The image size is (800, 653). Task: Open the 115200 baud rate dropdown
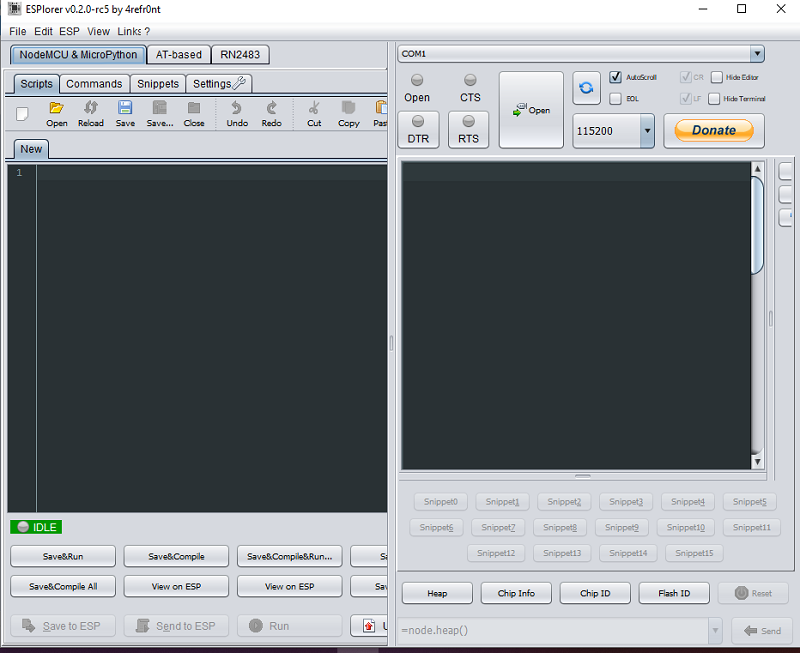(x=647, y=130)
